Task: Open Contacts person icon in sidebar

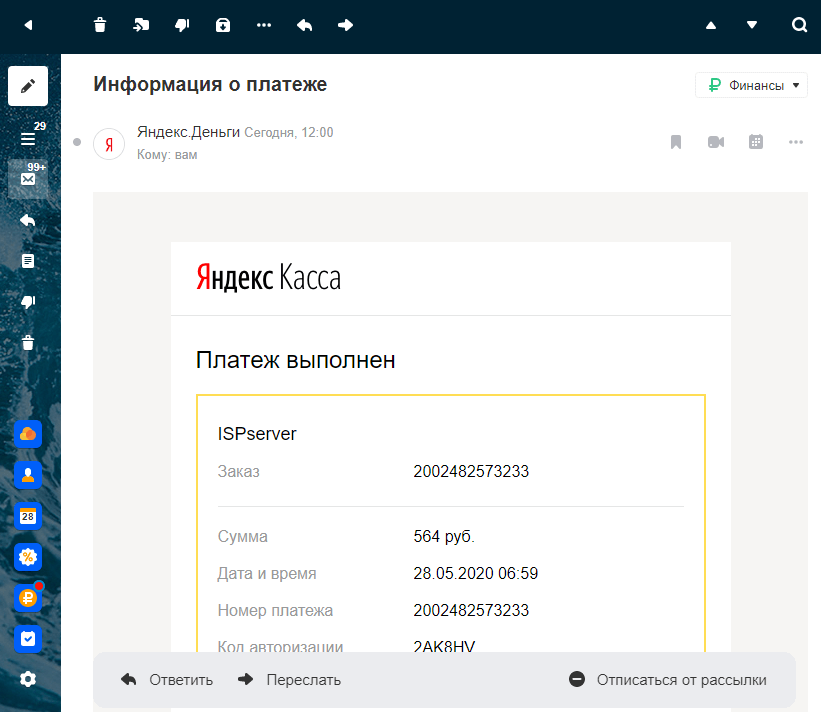Action: (x=28, y=475)
